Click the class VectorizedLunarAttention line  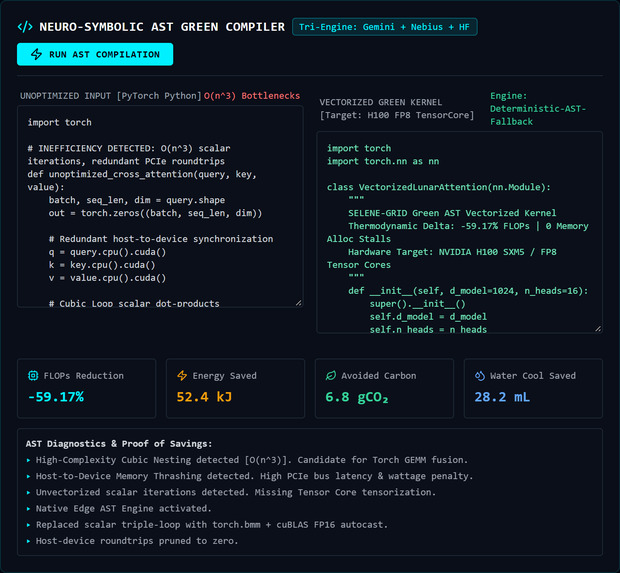tap(439, 187)
